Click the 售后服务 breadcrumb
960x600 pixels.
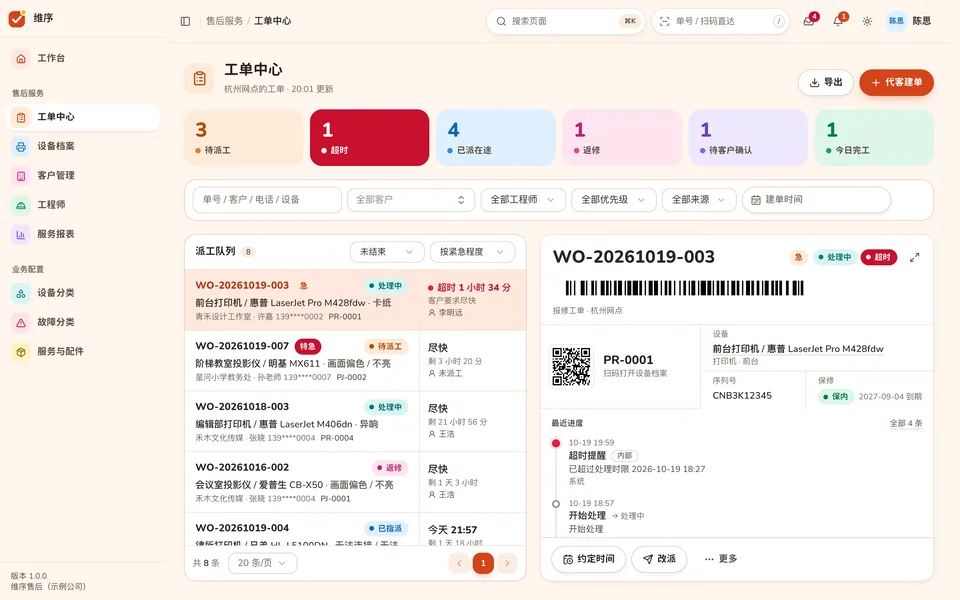[x=225, y=21]
